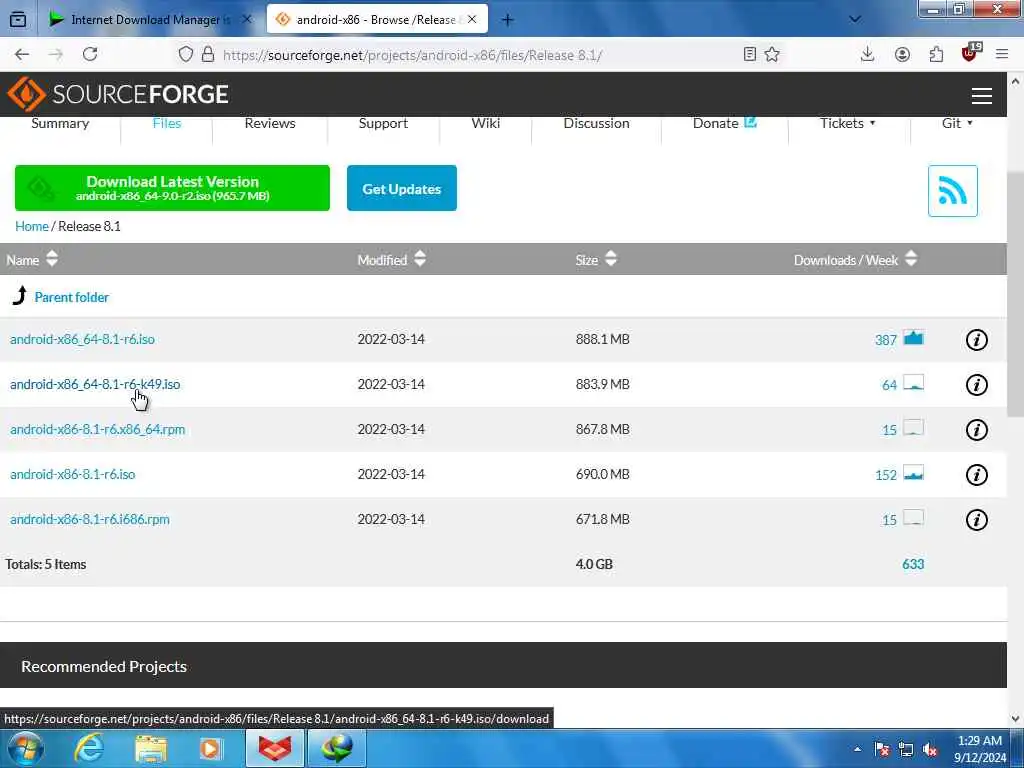
Task: Open the Support tab
Action: tap(383, 123)
